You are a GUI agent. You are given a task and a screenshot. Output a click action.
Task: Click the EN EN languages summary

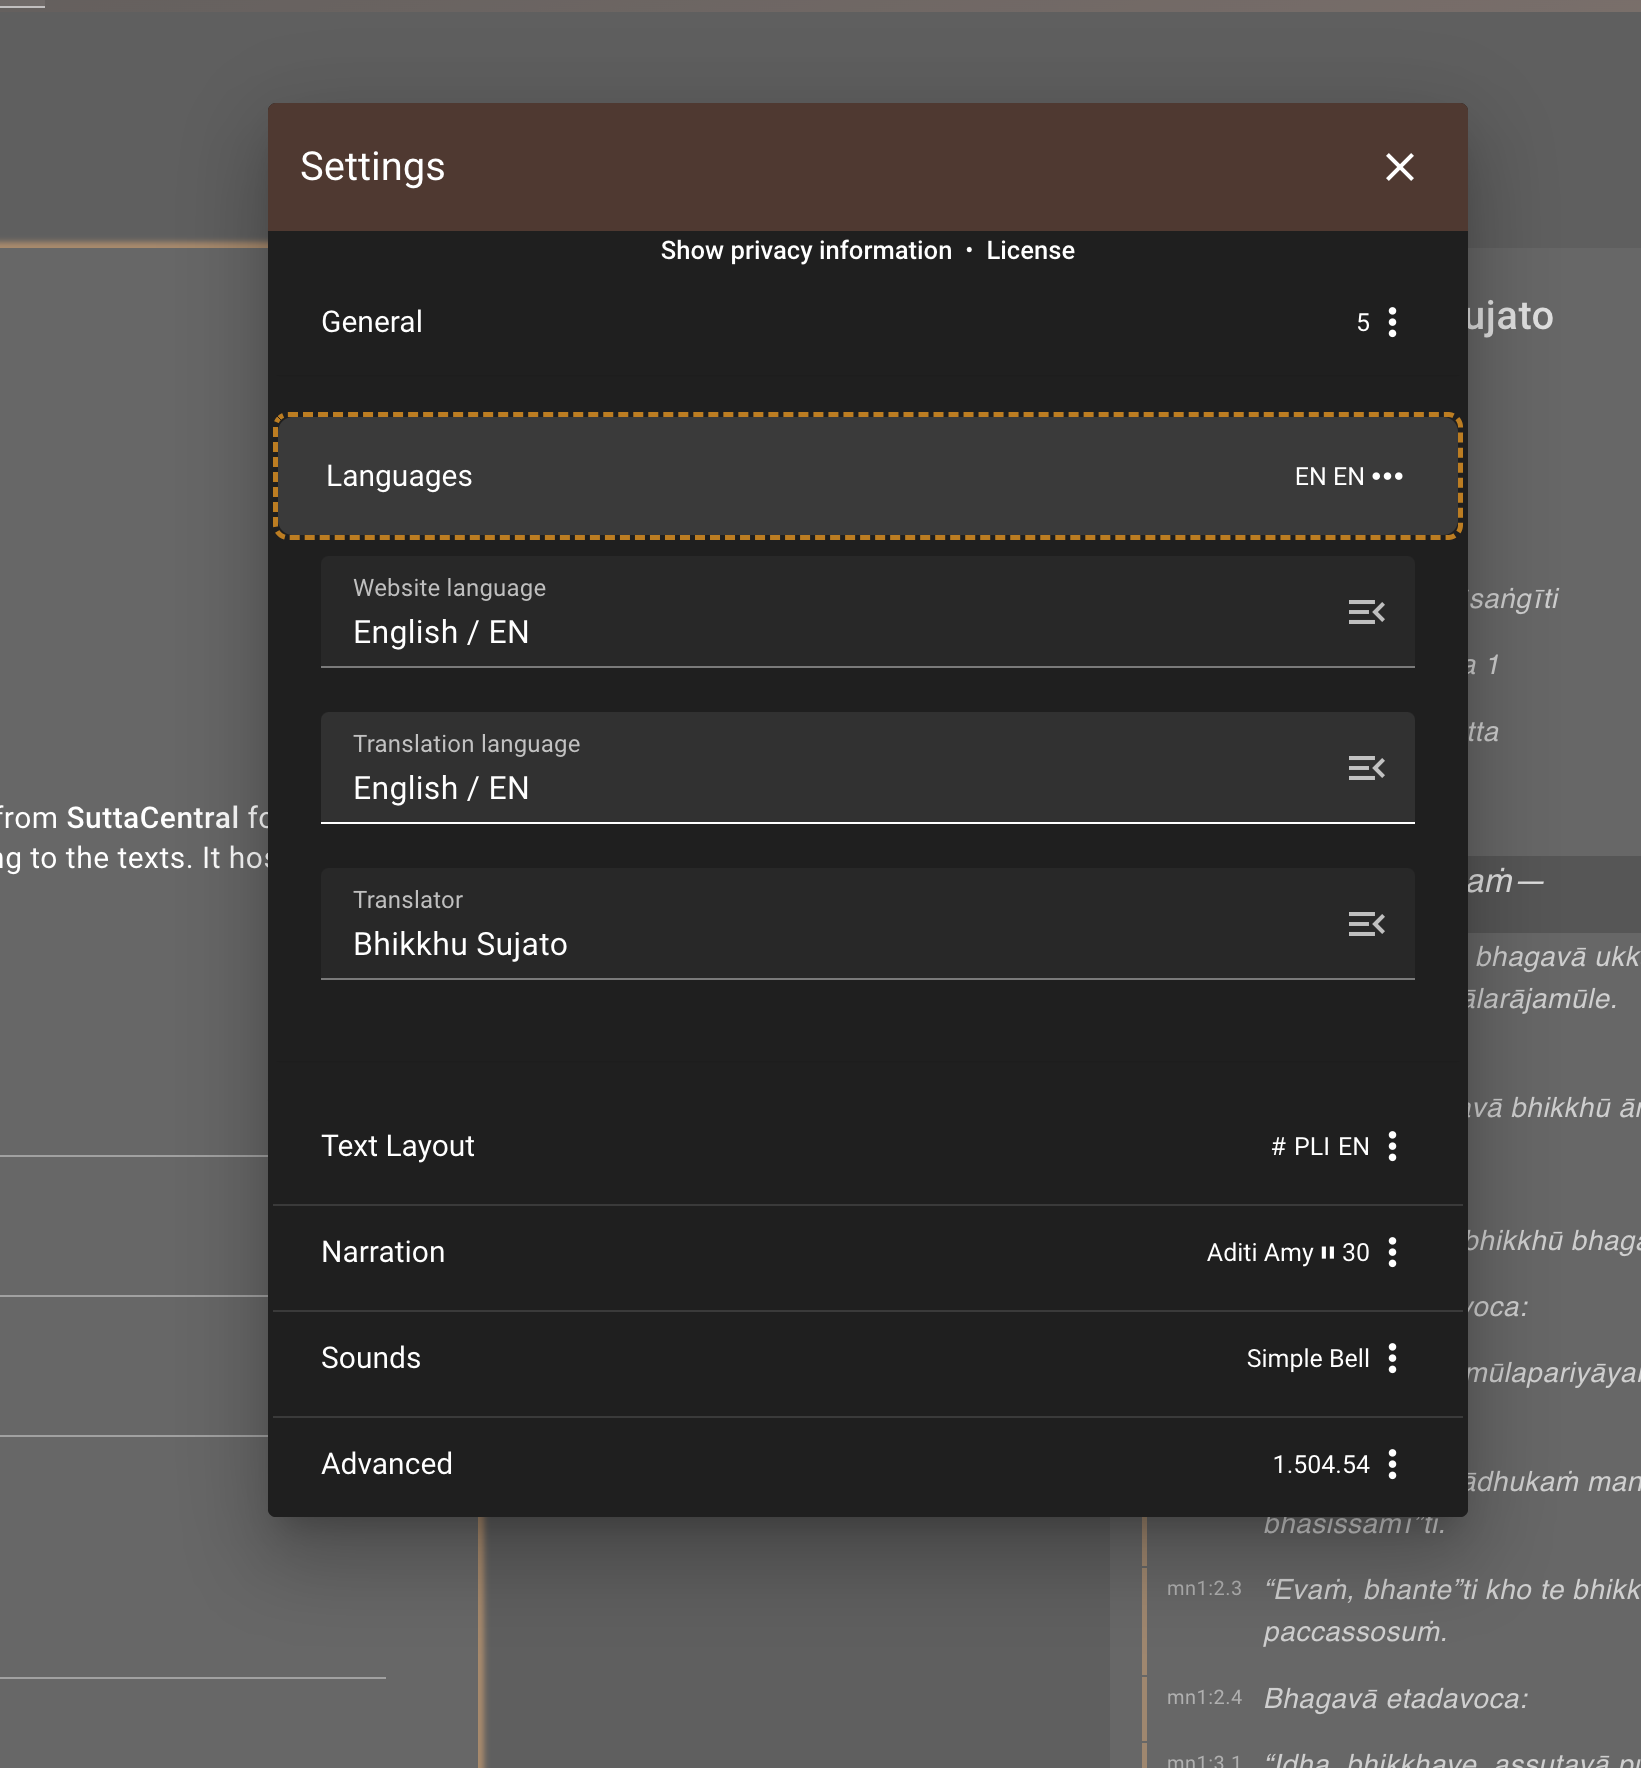pyautogui.click(x=1329, y=476)
